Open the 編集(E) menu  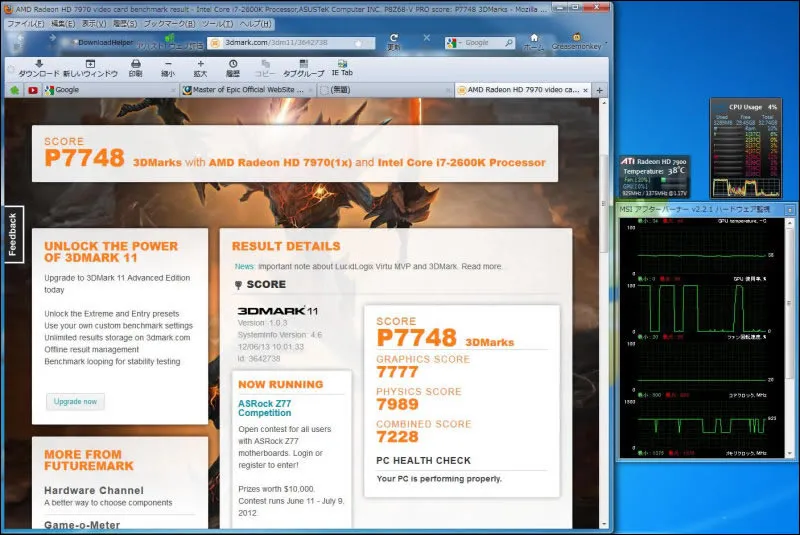(x=63, y=23)
